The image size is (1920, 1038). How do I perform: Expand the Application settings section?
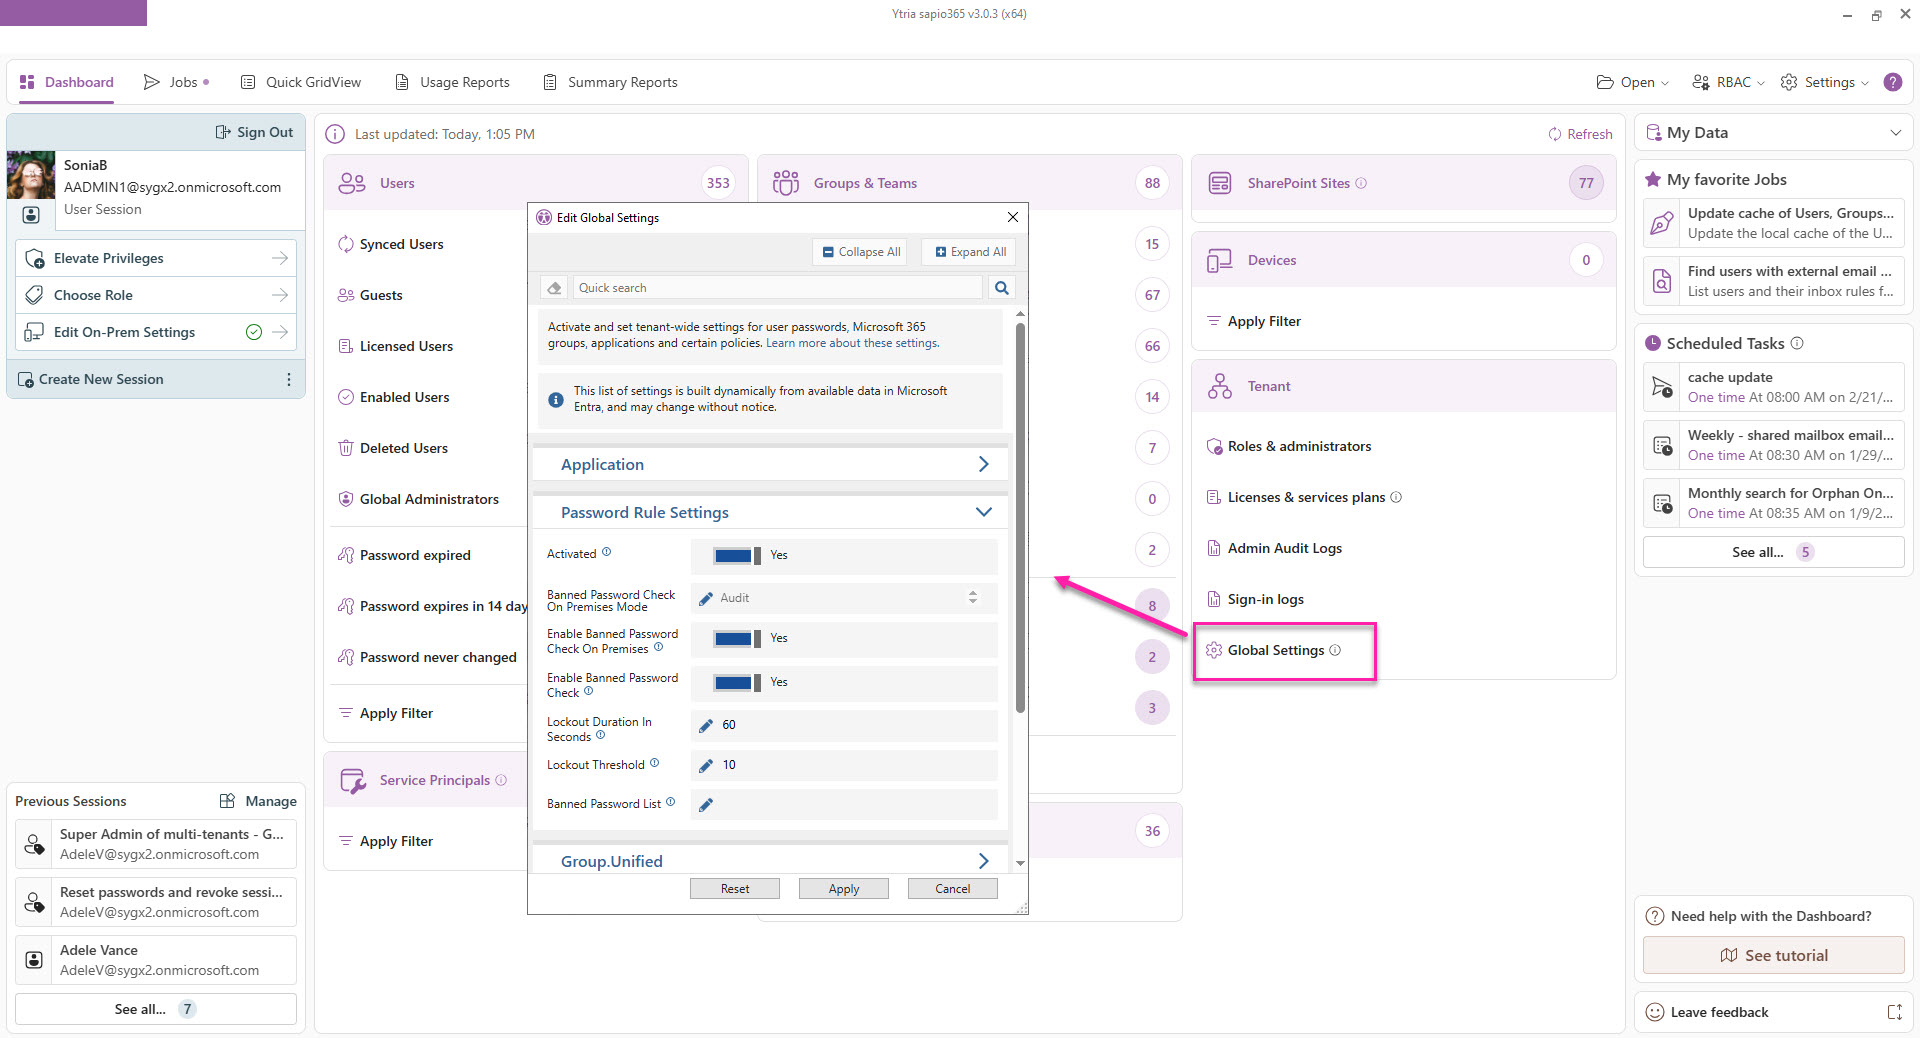(x=983, y=464)
